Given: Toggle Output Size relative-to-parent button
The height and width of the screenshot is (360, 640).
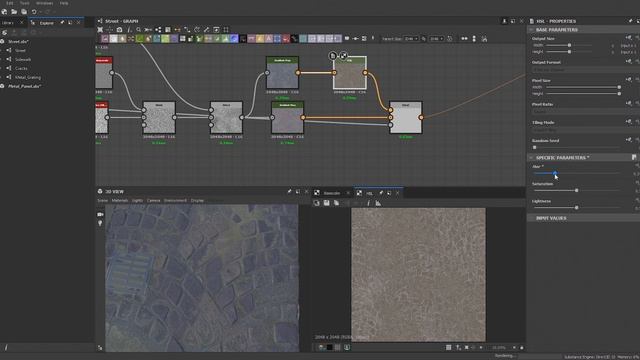Looking at the screenshot, I should (x=628, y=38).
